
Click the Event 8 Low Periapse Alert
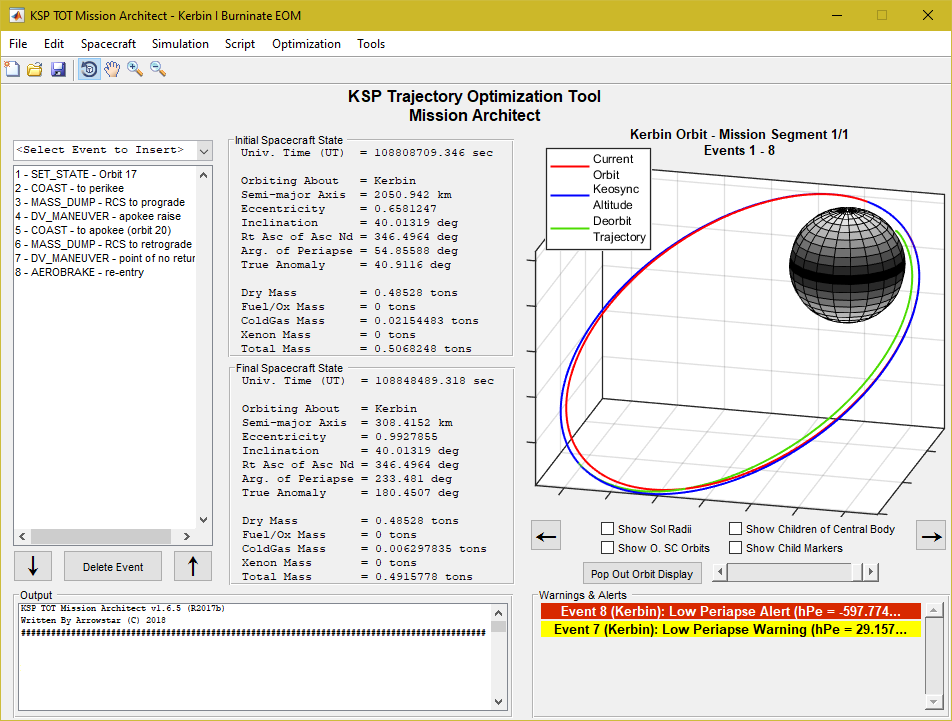(730, 611)
